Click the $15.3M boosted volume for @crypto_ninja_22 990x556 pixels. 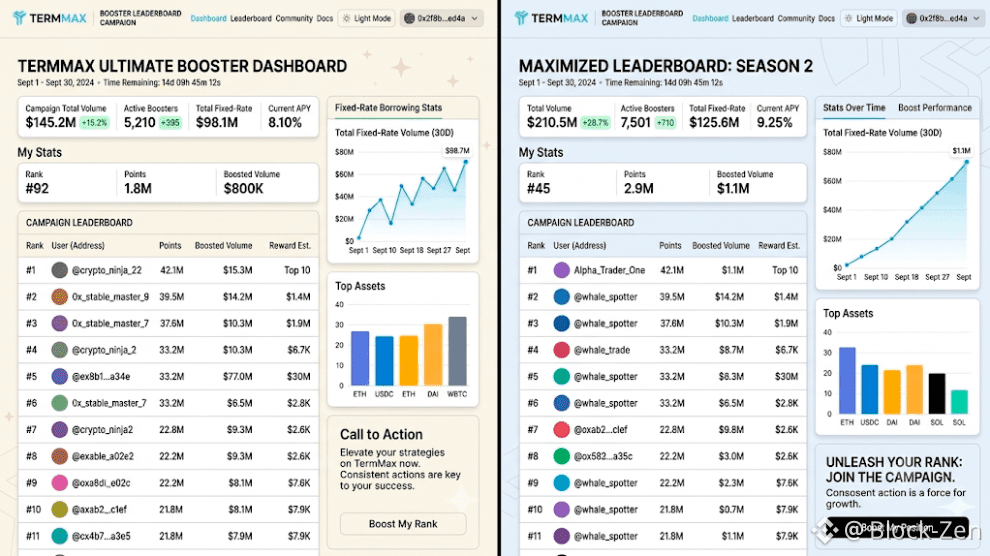pos(237,270)
